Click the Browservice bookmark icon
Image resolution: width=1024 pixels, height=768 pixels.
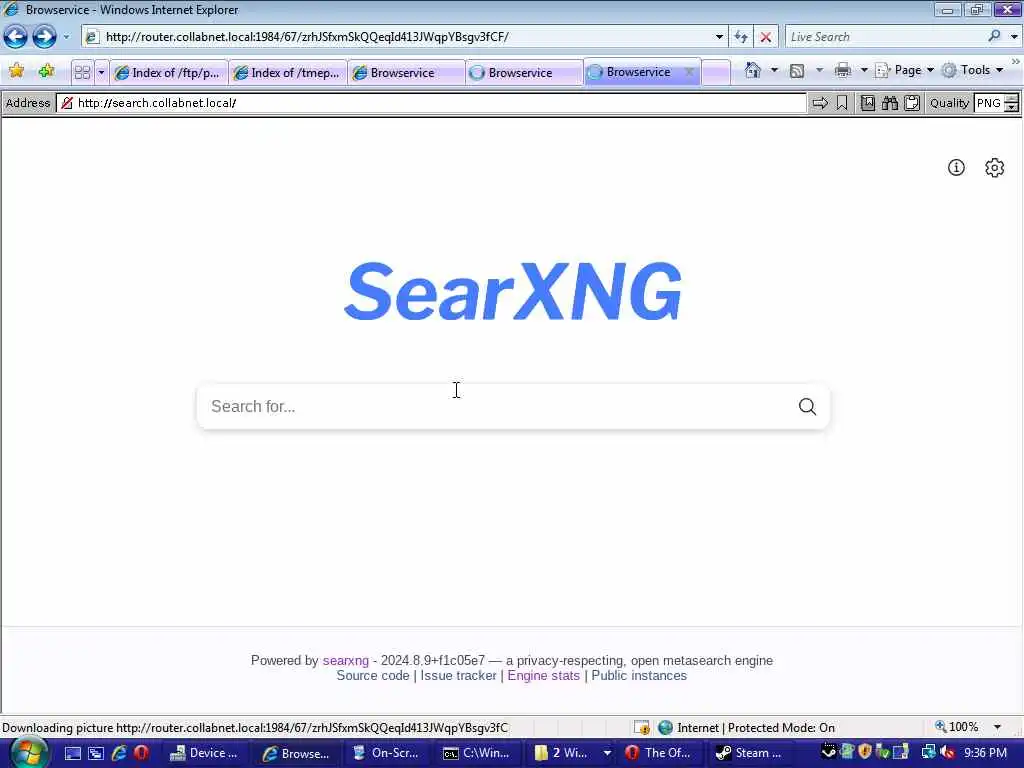(842, 103)
